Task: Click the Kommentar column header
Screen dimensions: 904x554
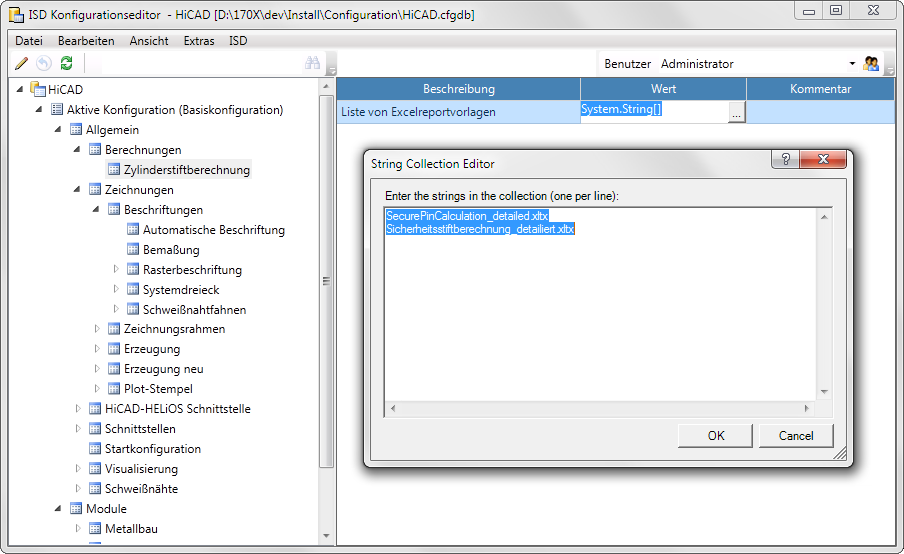Action: pyautogui.click(x=820, y=89)
